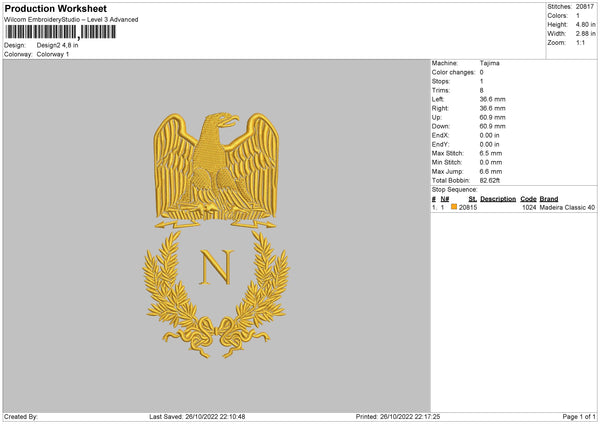Click the 'Page 1 of 1' indicator

click(x=579, y=416)
